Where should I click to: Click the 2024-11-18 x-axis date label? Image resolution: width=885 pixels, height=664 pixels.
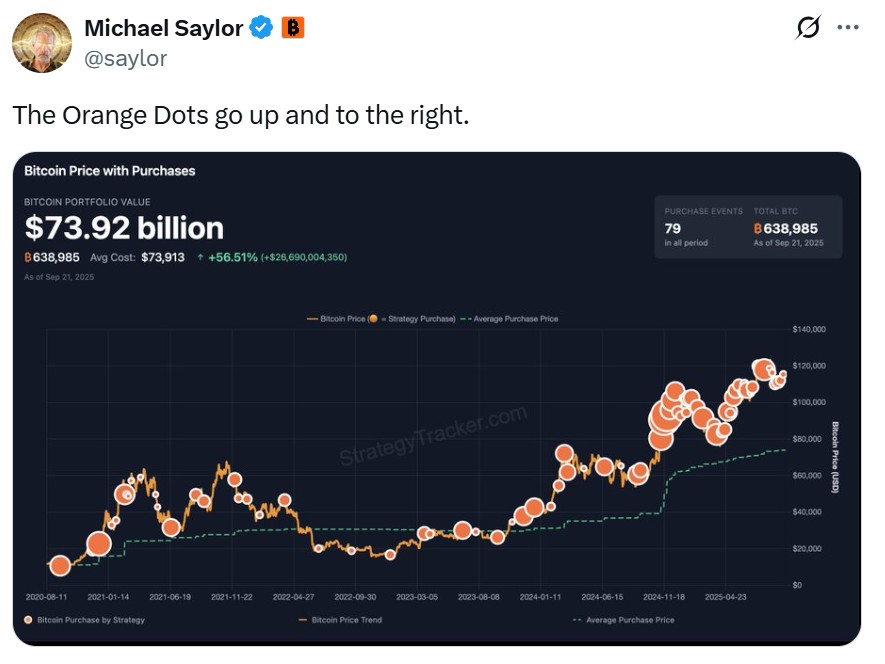click(664, 597)
